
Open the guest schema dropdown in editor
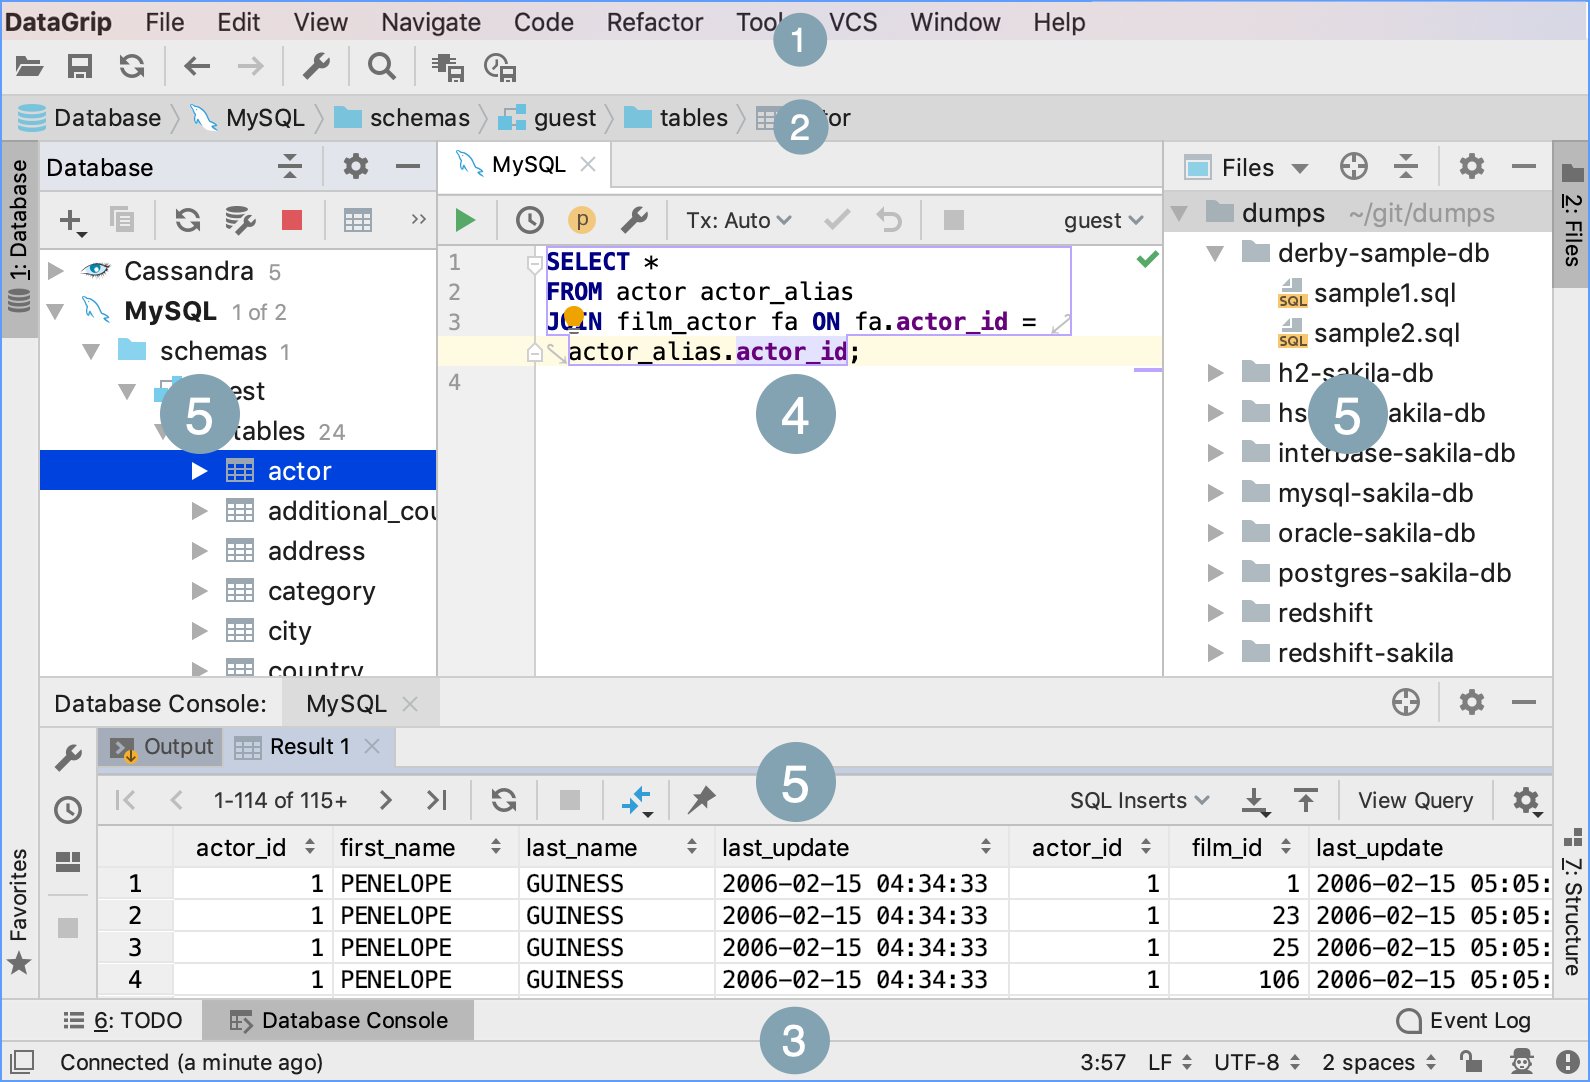tap(1103, 220)
